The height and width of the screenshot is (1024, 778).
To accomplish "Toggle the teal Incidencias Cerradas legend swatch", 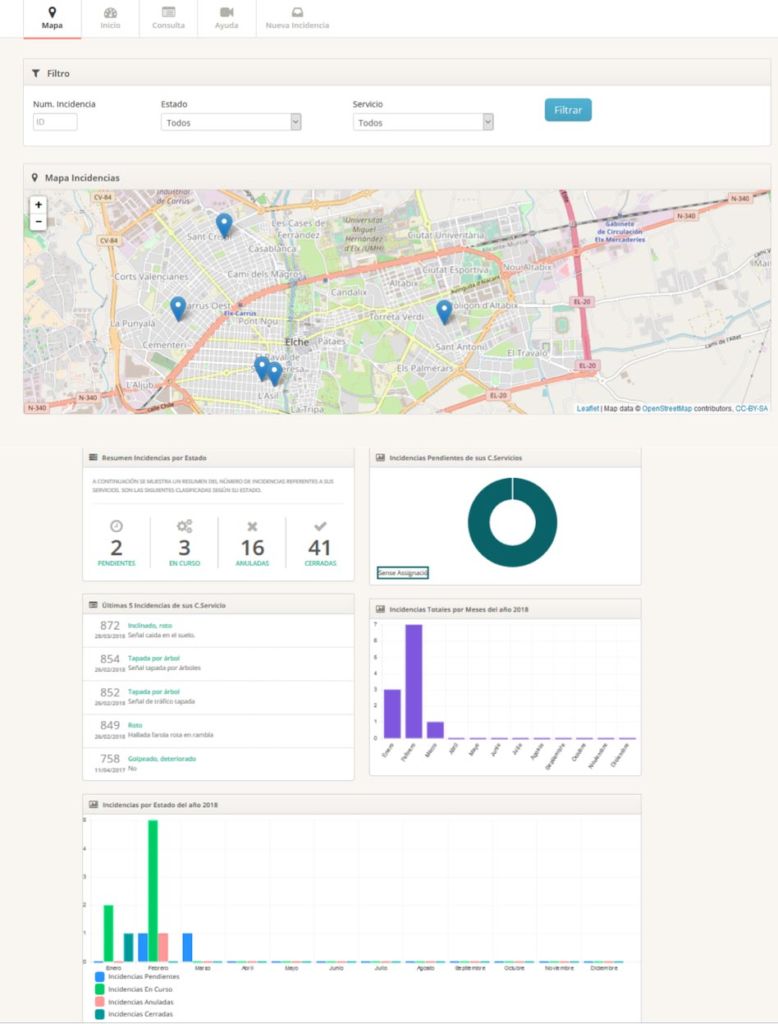I will click(x=100, y=1014).
